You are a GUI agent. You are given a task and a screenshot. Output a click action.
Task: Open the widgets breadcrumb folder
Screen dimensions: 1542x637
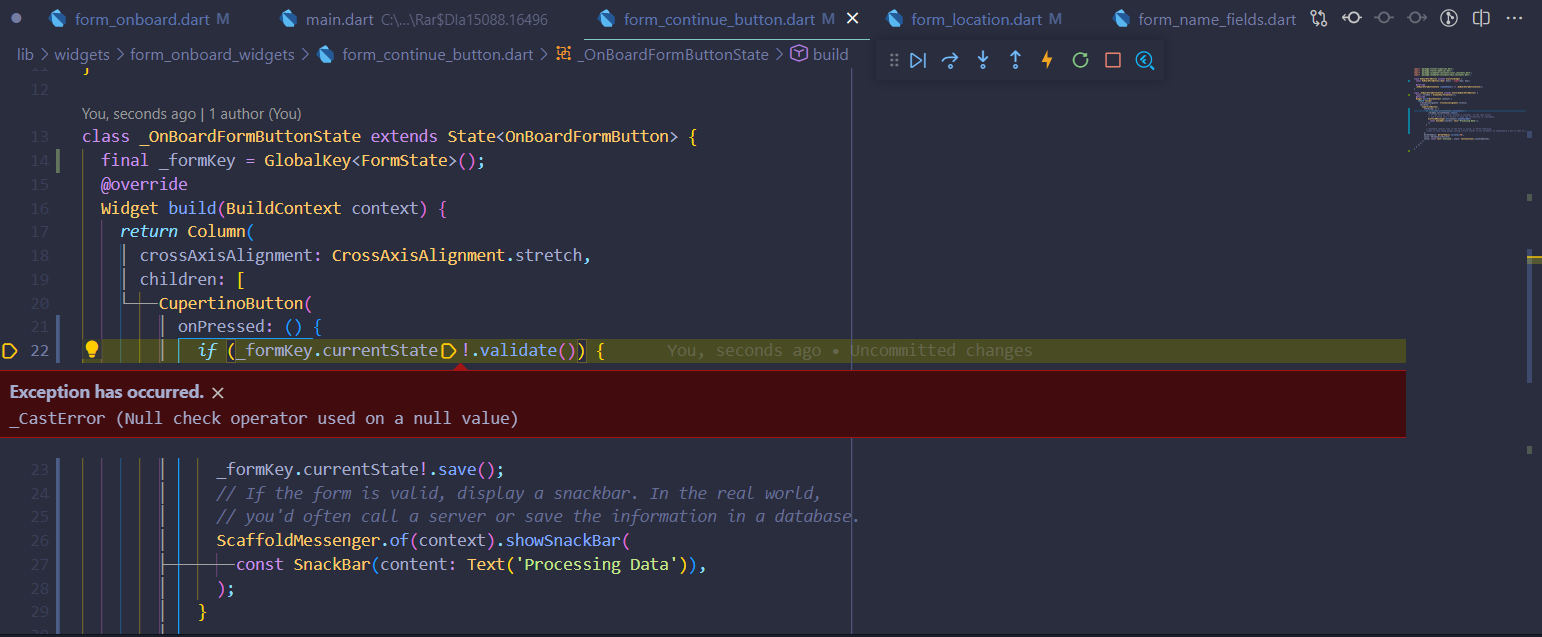coord(82,55)
